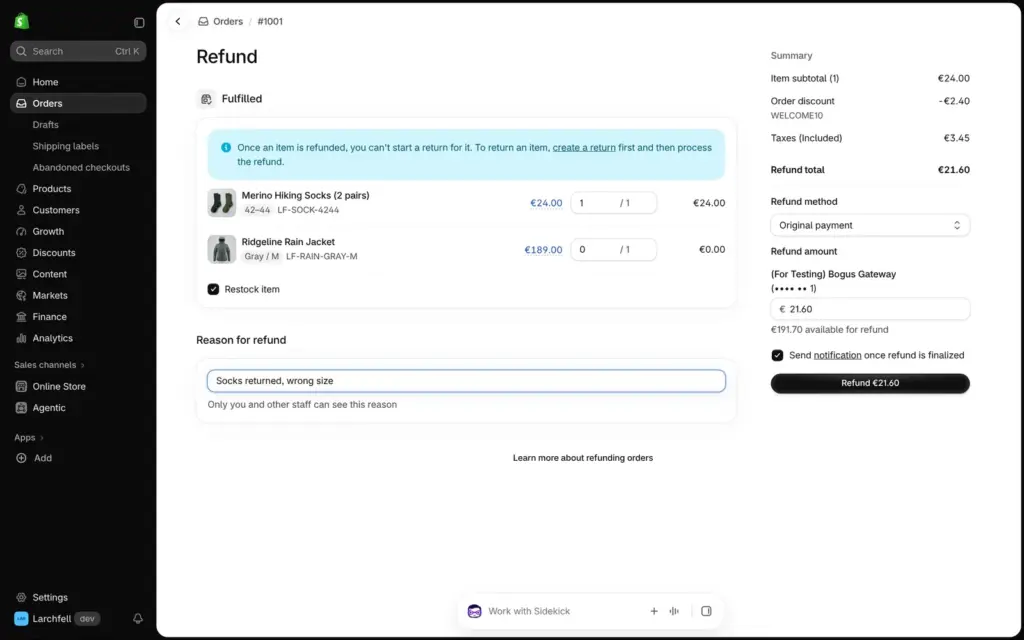This screenshot has height=640, width=1024.
Task: Click the €24.00 socks unit price
Action: (x=546, y=203)
